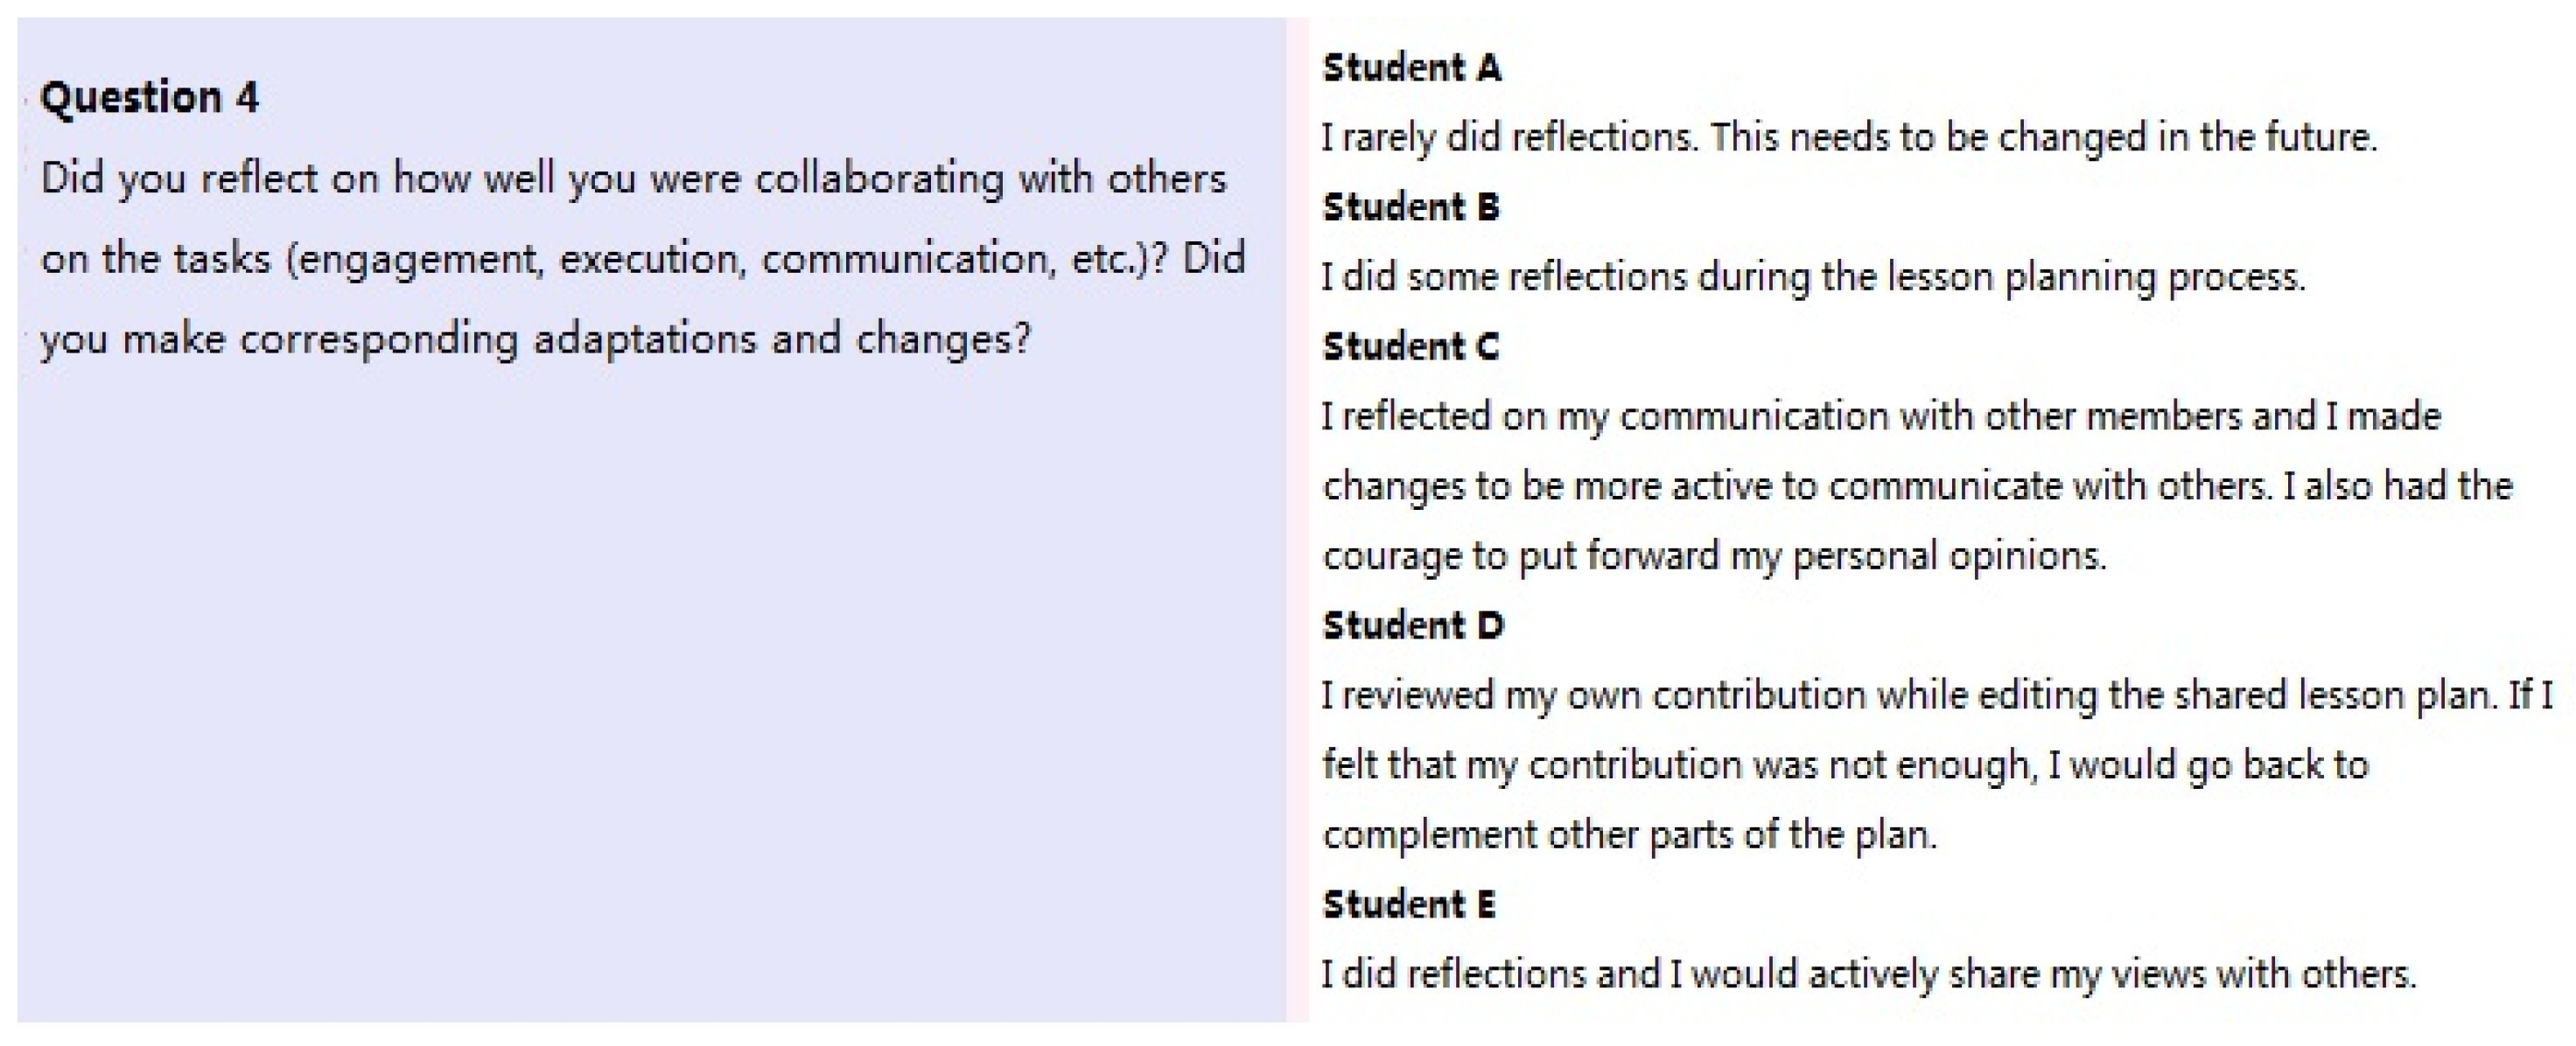Viewport: 2576px width, 1046px height.
Task: Select Student A's response "I rarely did reflections"
Action: tap(1848, 137)
